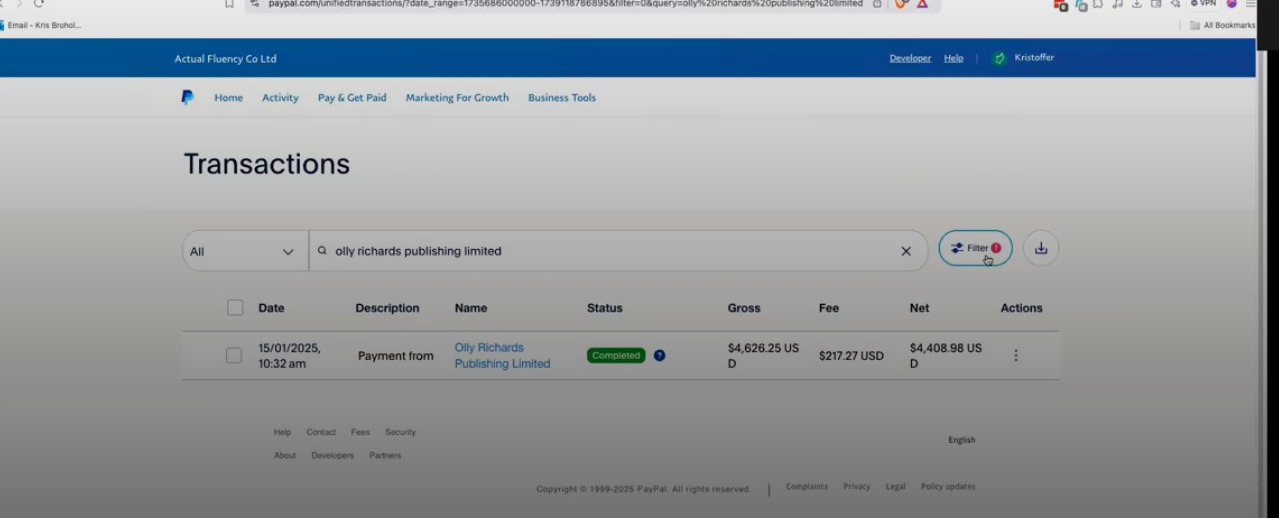
Task: Click the Privacy footer link
Action: 857,487
